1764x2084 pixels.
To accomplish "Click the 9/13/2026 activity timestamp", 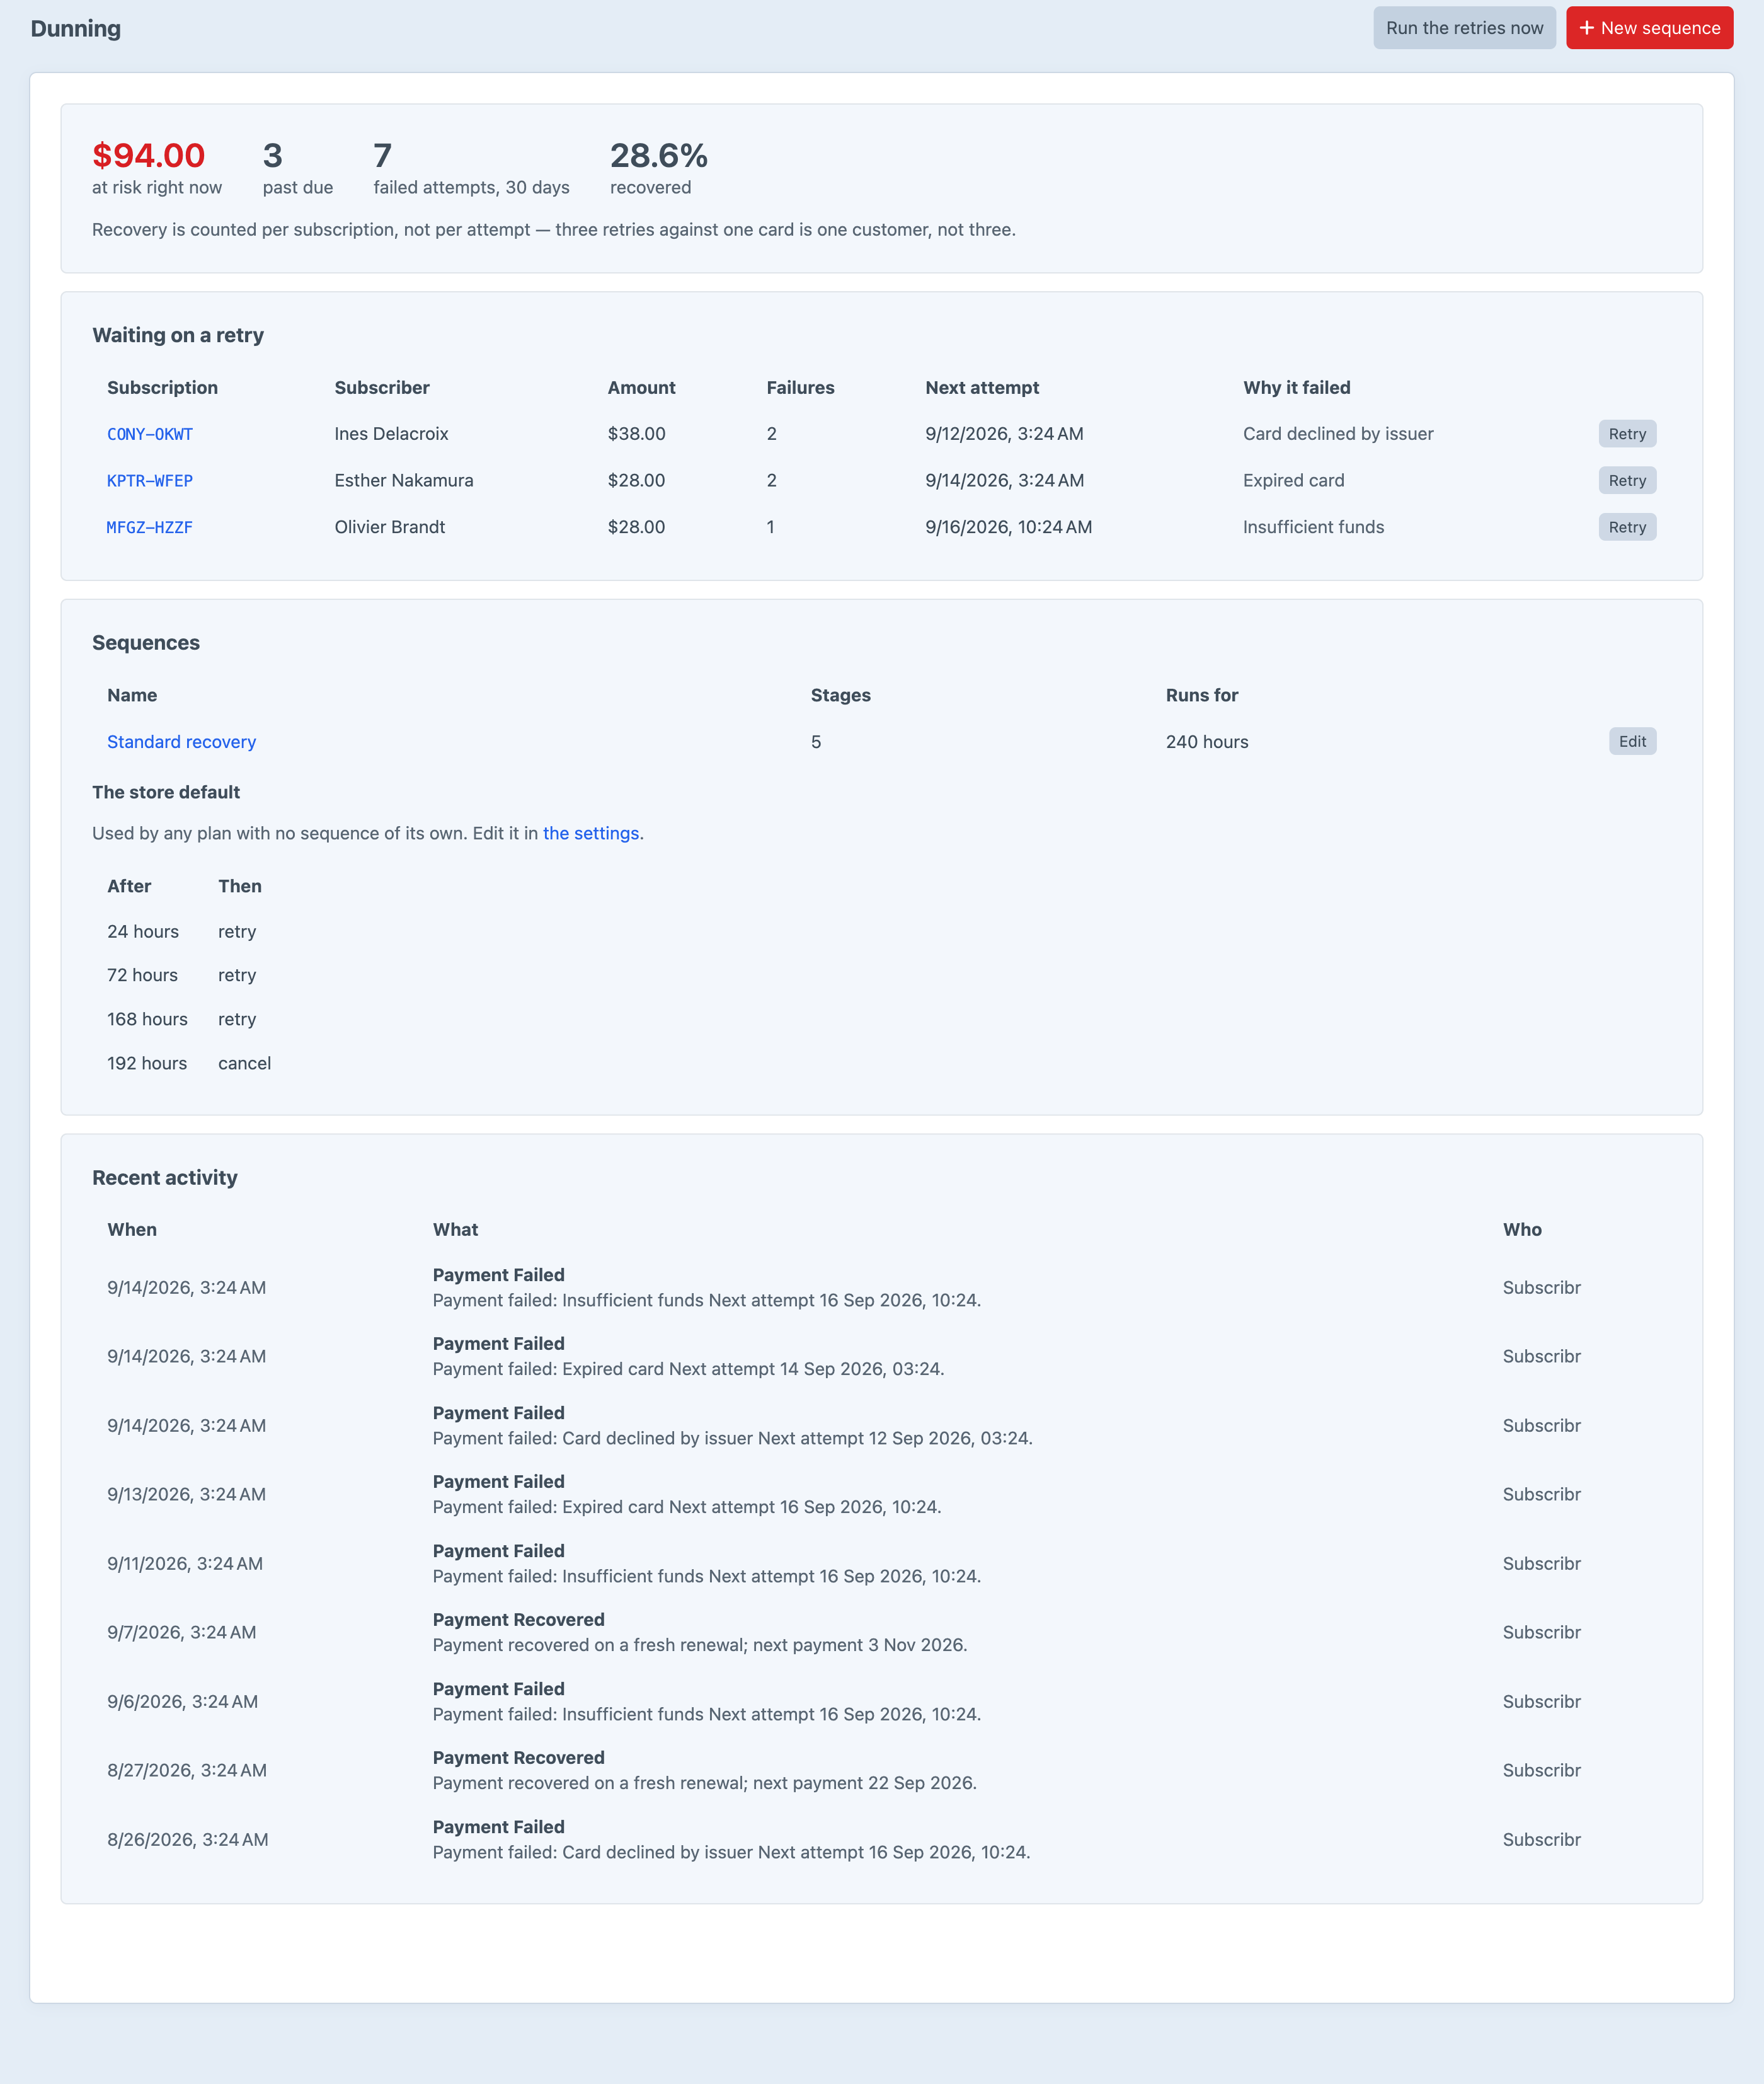I will coord(187,1495).
